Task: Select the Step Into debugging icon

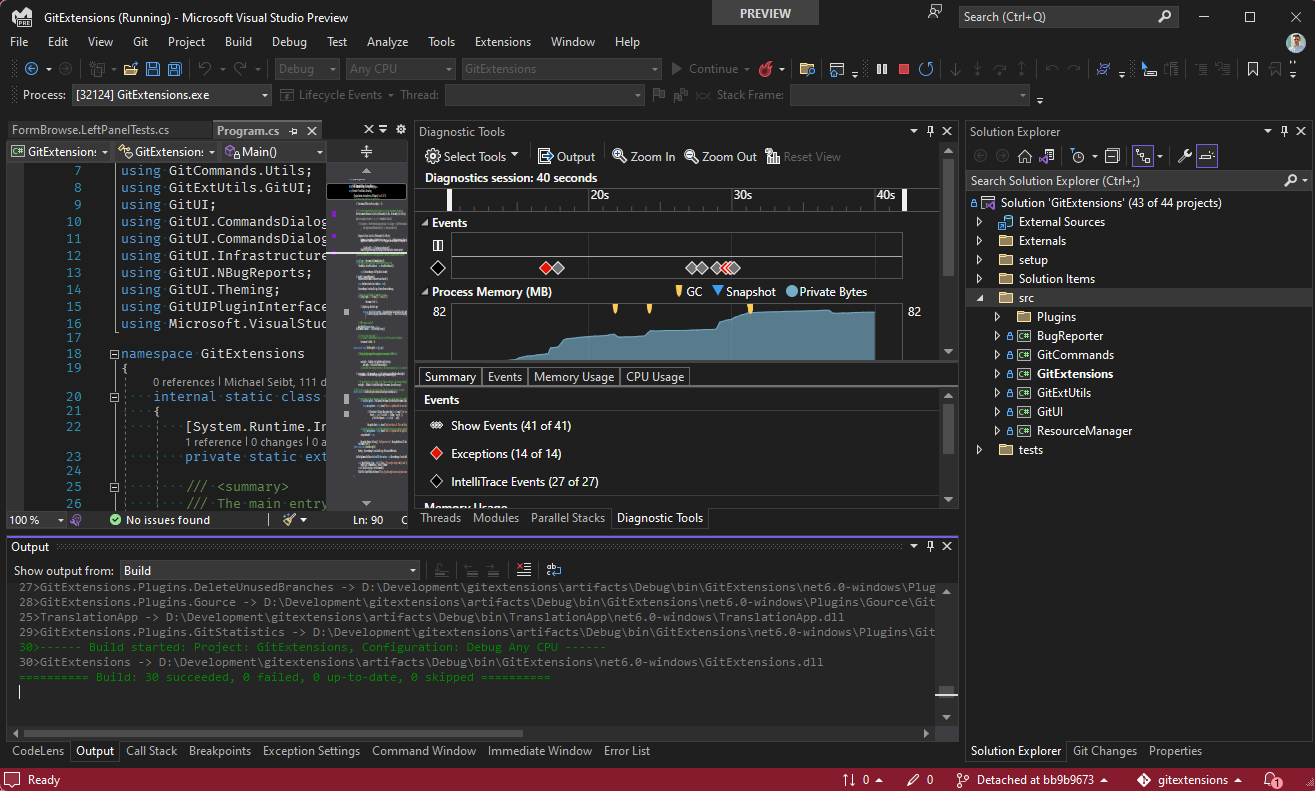Action: click(955, 69)
